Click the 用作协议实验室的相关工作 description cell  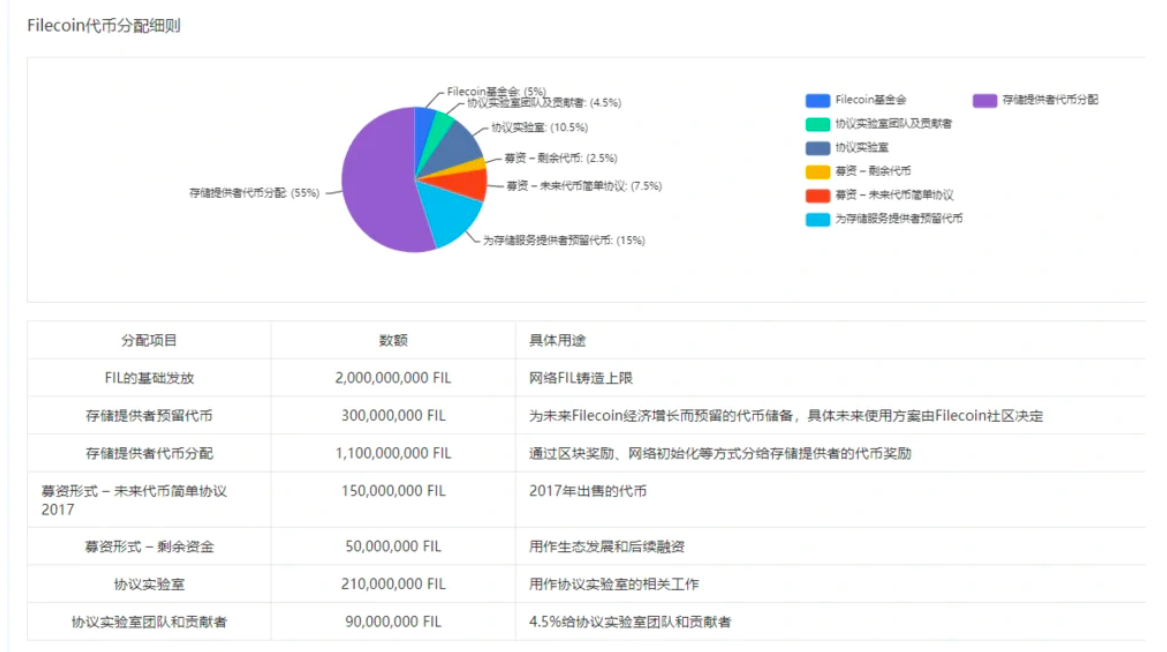pos(613,584)
